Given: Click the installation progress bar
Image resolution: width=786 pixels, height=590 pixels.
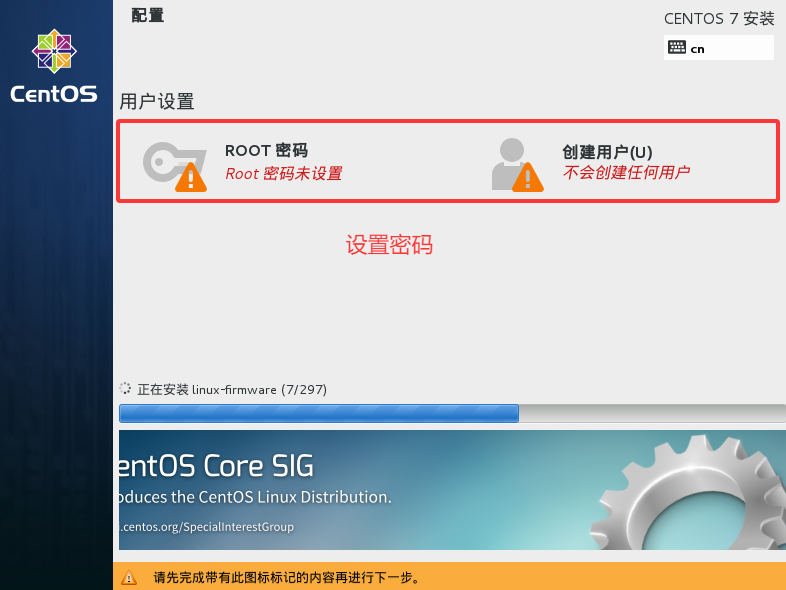Looking at the screenshot, I should pyautogui.click(x=452, y=414).
